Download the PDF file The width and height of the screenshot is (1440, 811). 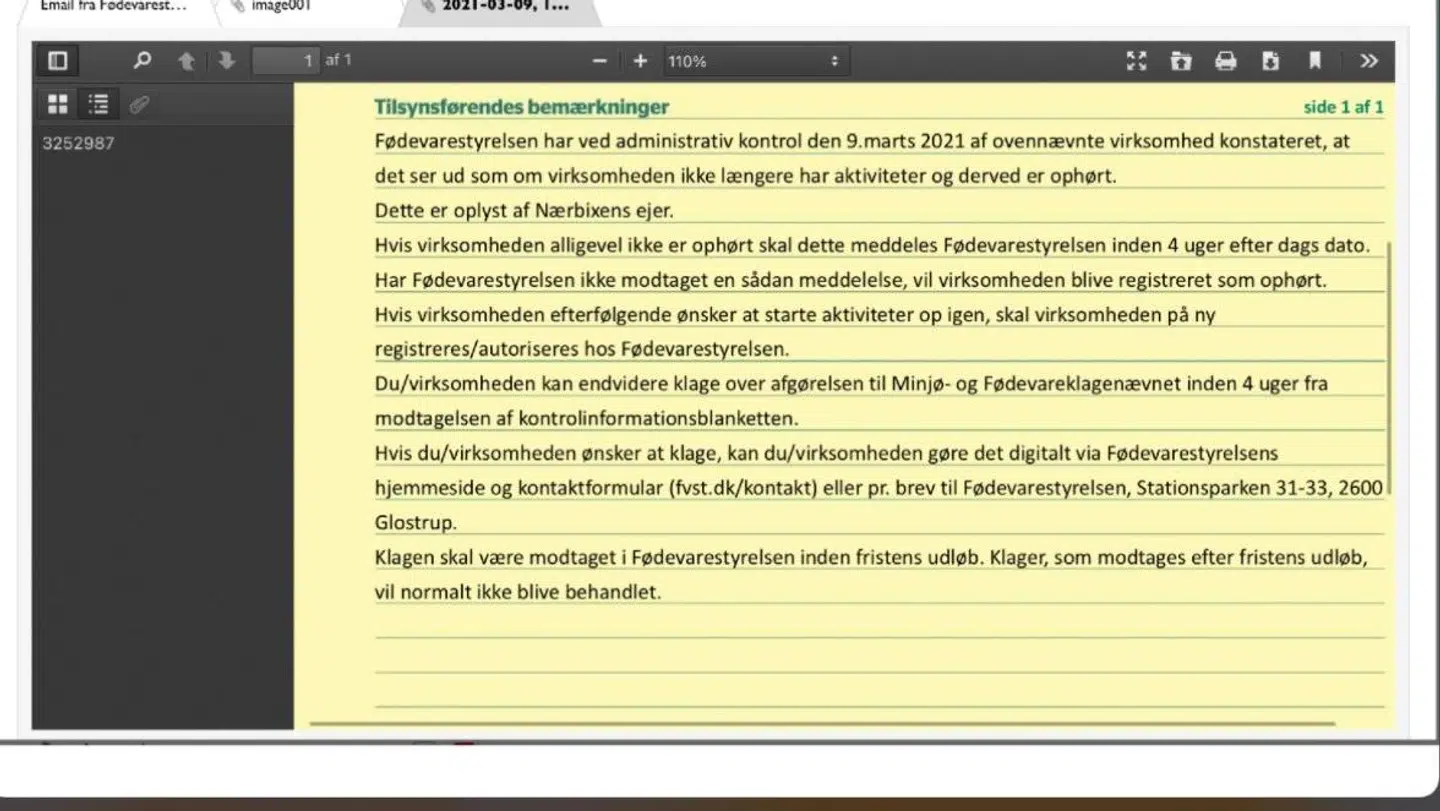click(x=1270, y=61)
